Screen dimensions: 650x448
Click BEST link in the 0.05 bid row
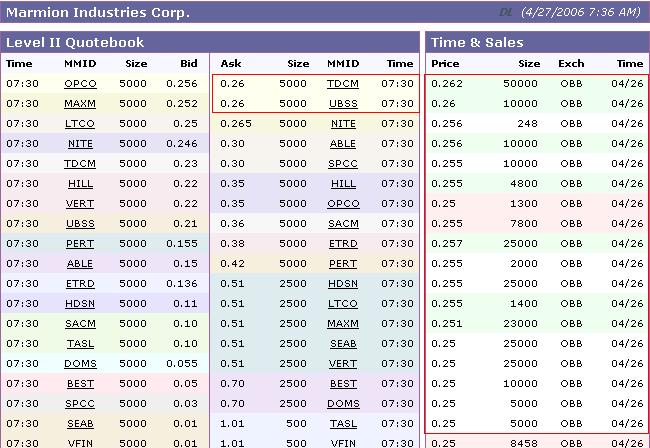click(x=80, y=384)
